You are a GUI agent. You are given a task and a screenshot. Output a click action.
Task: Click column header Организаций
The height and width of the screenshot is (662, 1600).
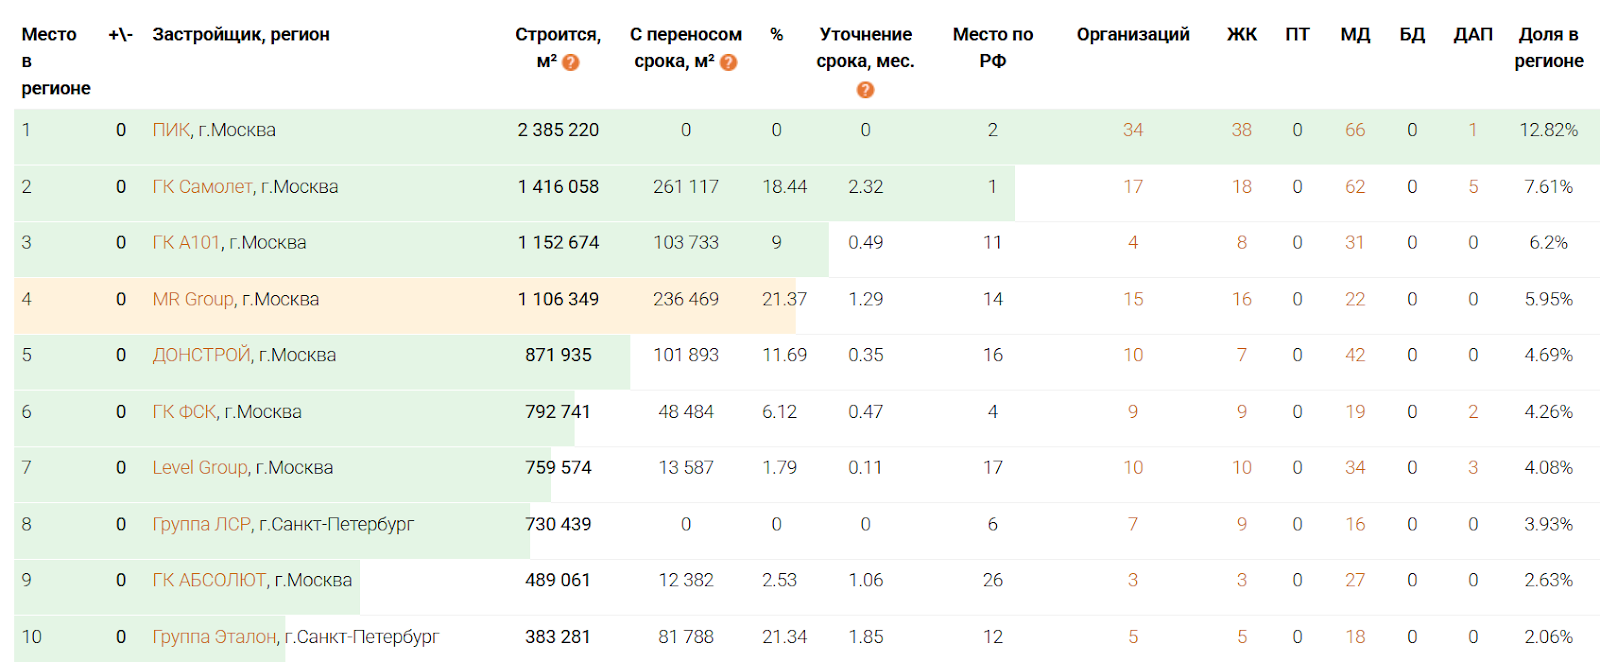tap(1133, 35)
